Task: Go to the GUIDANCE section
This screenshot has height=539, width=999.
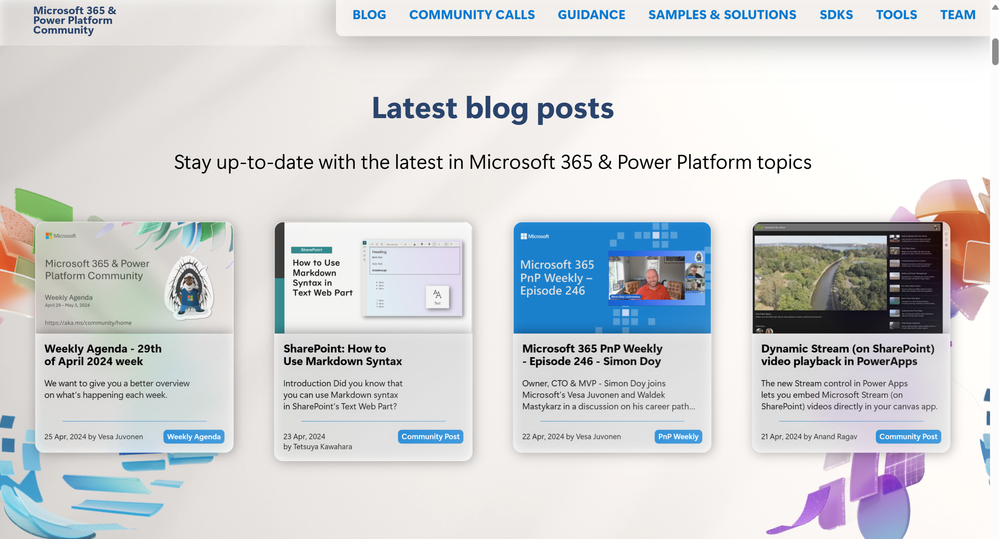Action: [591, 15]
